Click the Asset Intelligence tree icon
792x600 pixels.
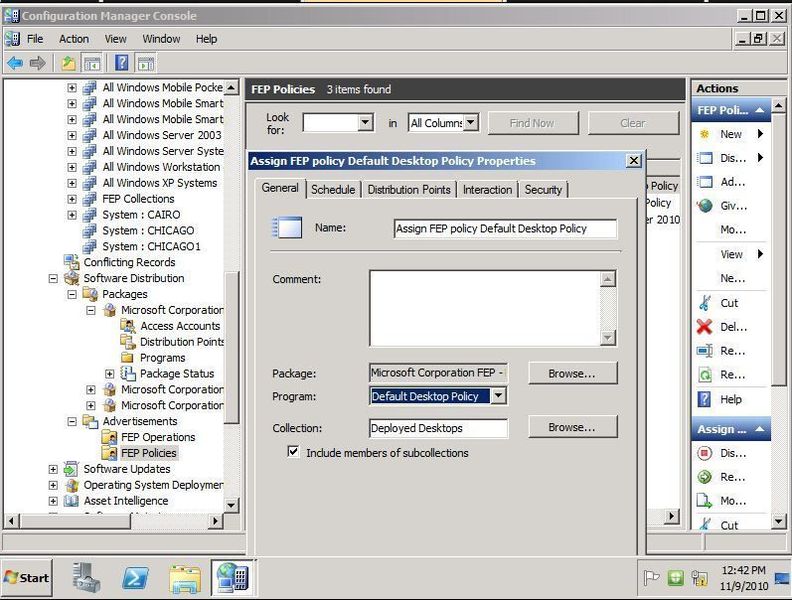pyautogui.click(x=71, y=501)
